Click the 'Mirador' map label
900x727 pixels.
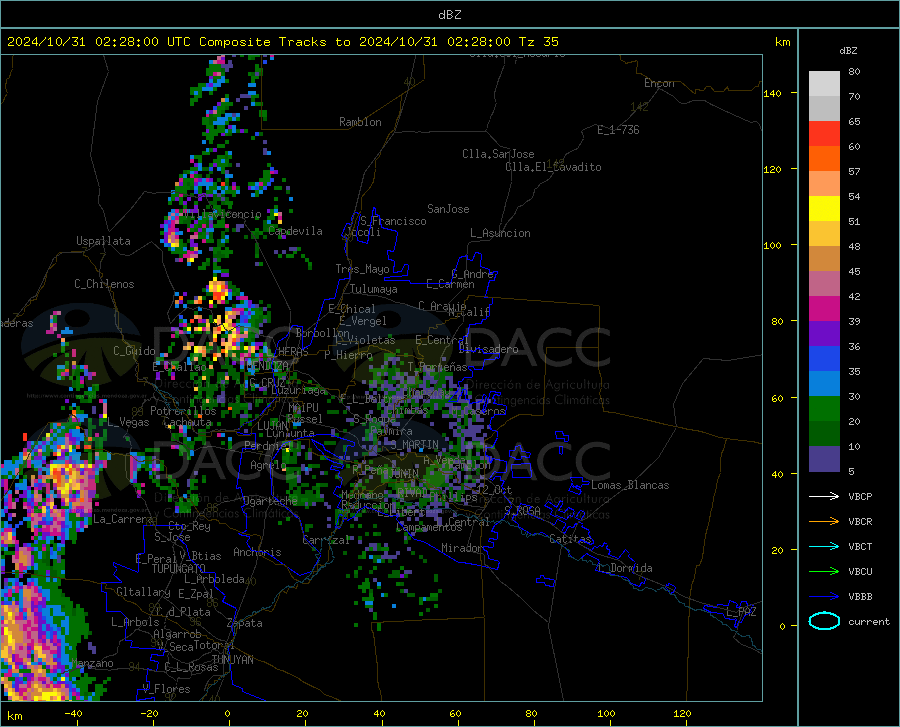tap(462, 548)
